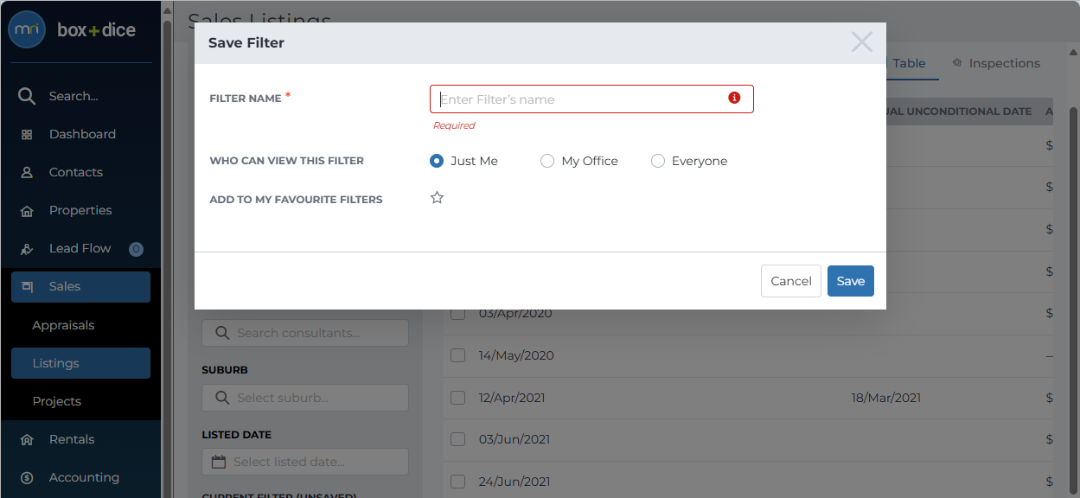Click the Properties house icon
The image size is (1080, 498).
coord(27,211)
